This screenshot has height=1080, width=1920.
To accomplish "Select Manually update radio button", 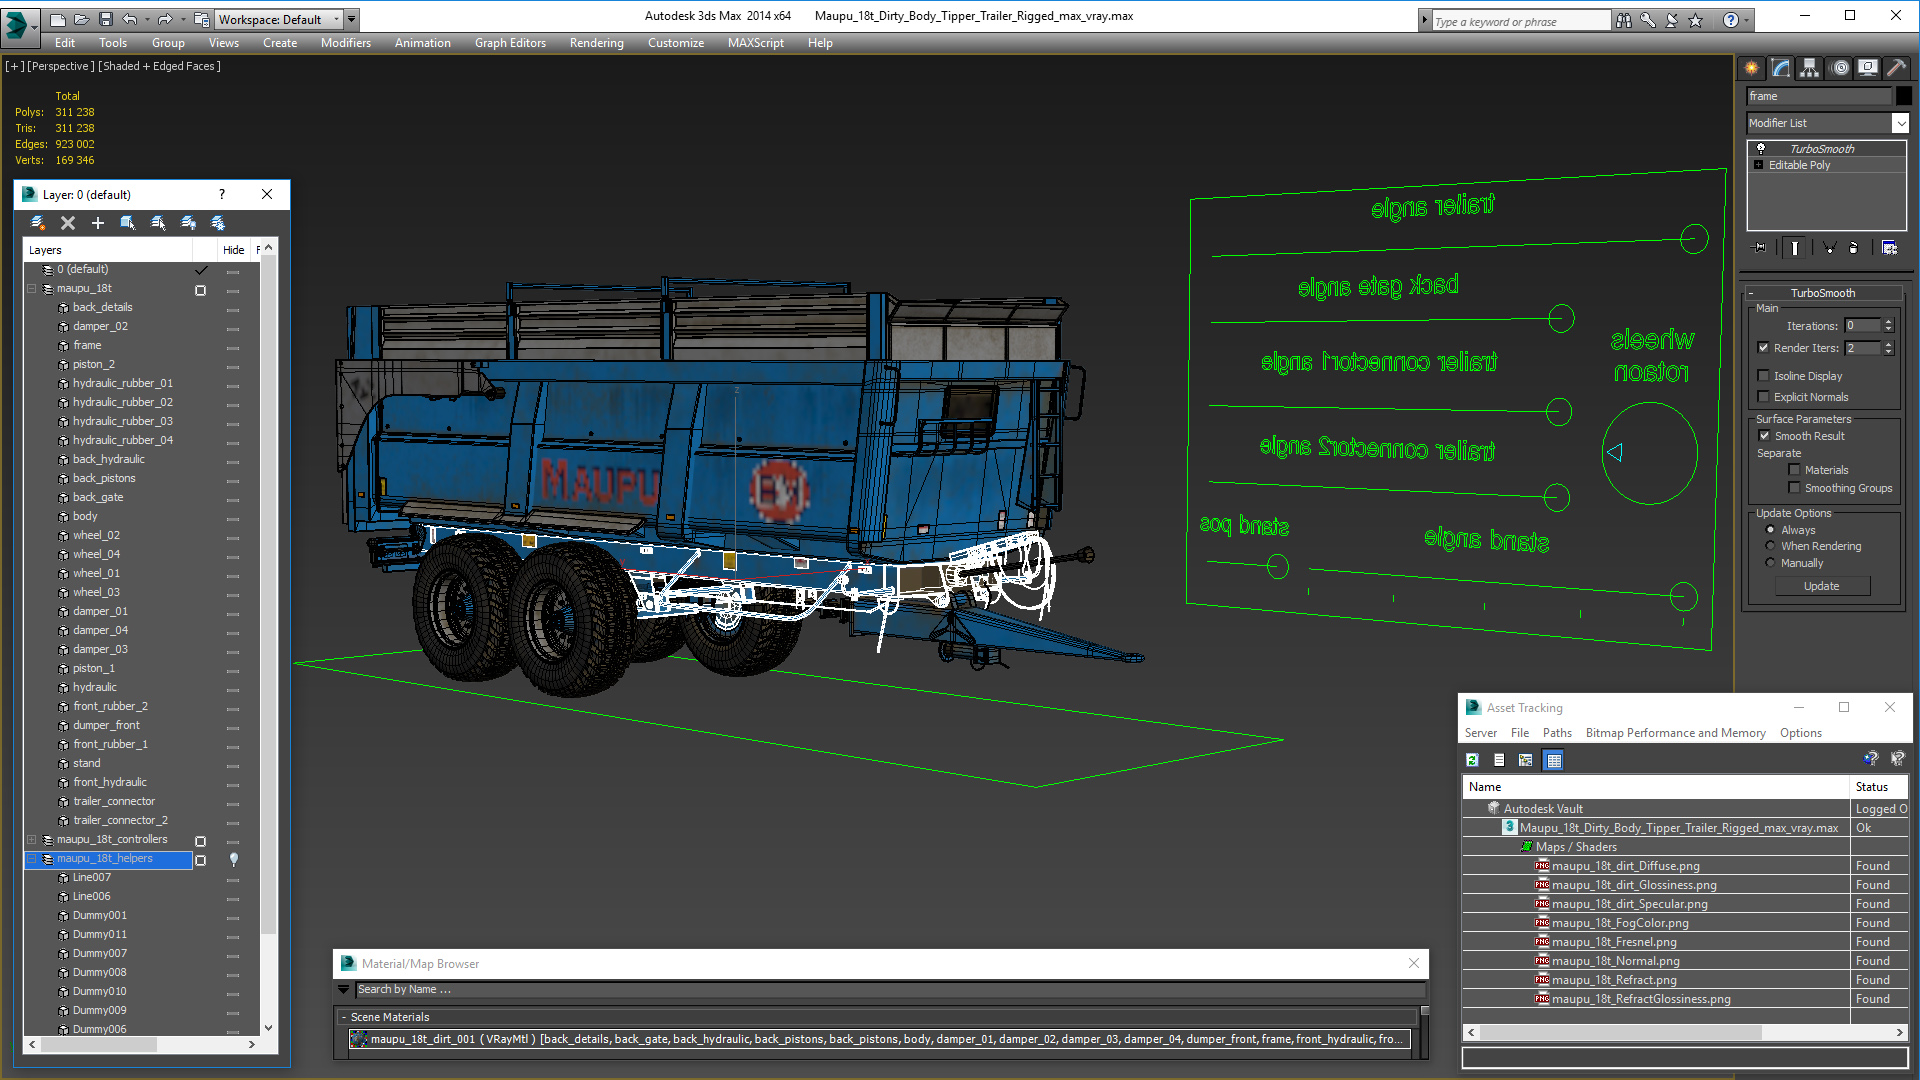I will (1771, 563).
